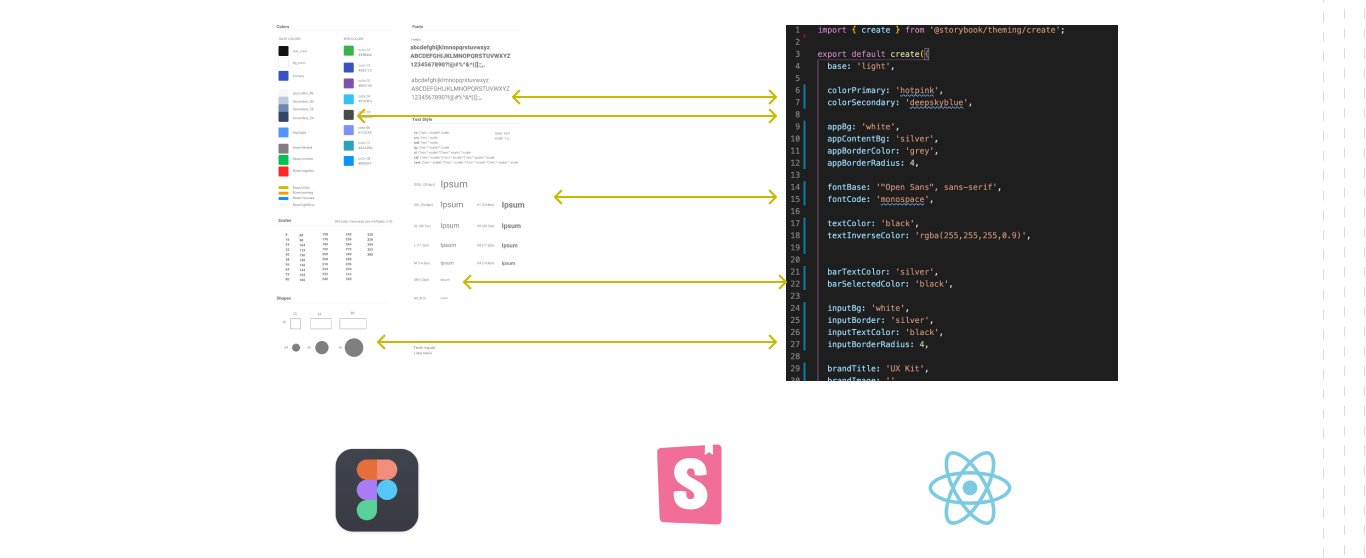The width and height of the screenshot is (1366, 558).
Task: Click the textInverseColor rgba line
Action: click(x=928, y=235)
